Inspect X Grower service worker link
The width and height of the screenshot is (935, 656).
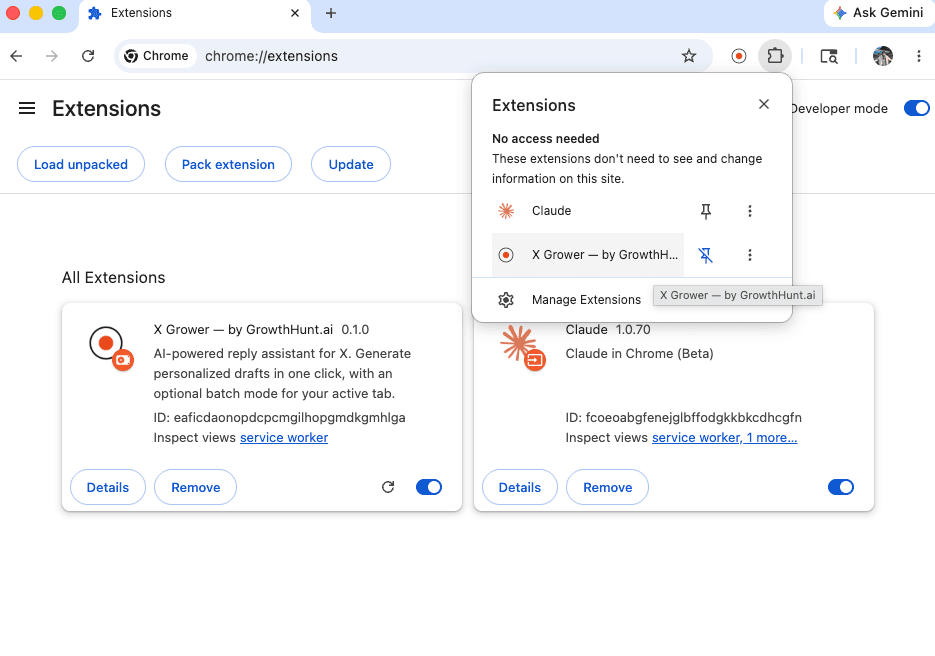284,438
